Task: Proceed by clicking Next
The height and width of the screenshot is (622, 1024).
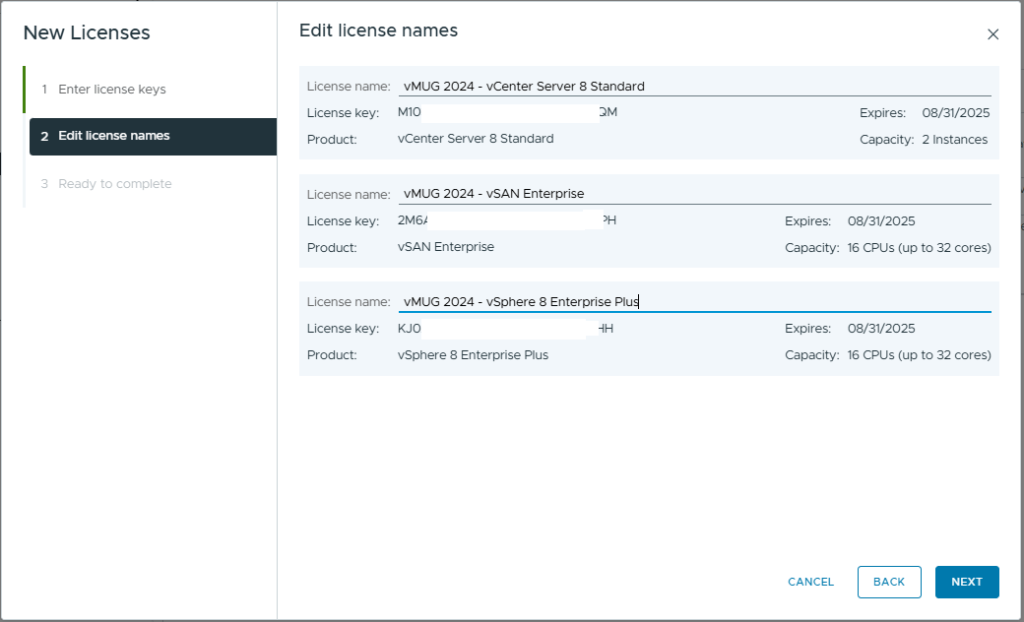Action: (966, 582)
